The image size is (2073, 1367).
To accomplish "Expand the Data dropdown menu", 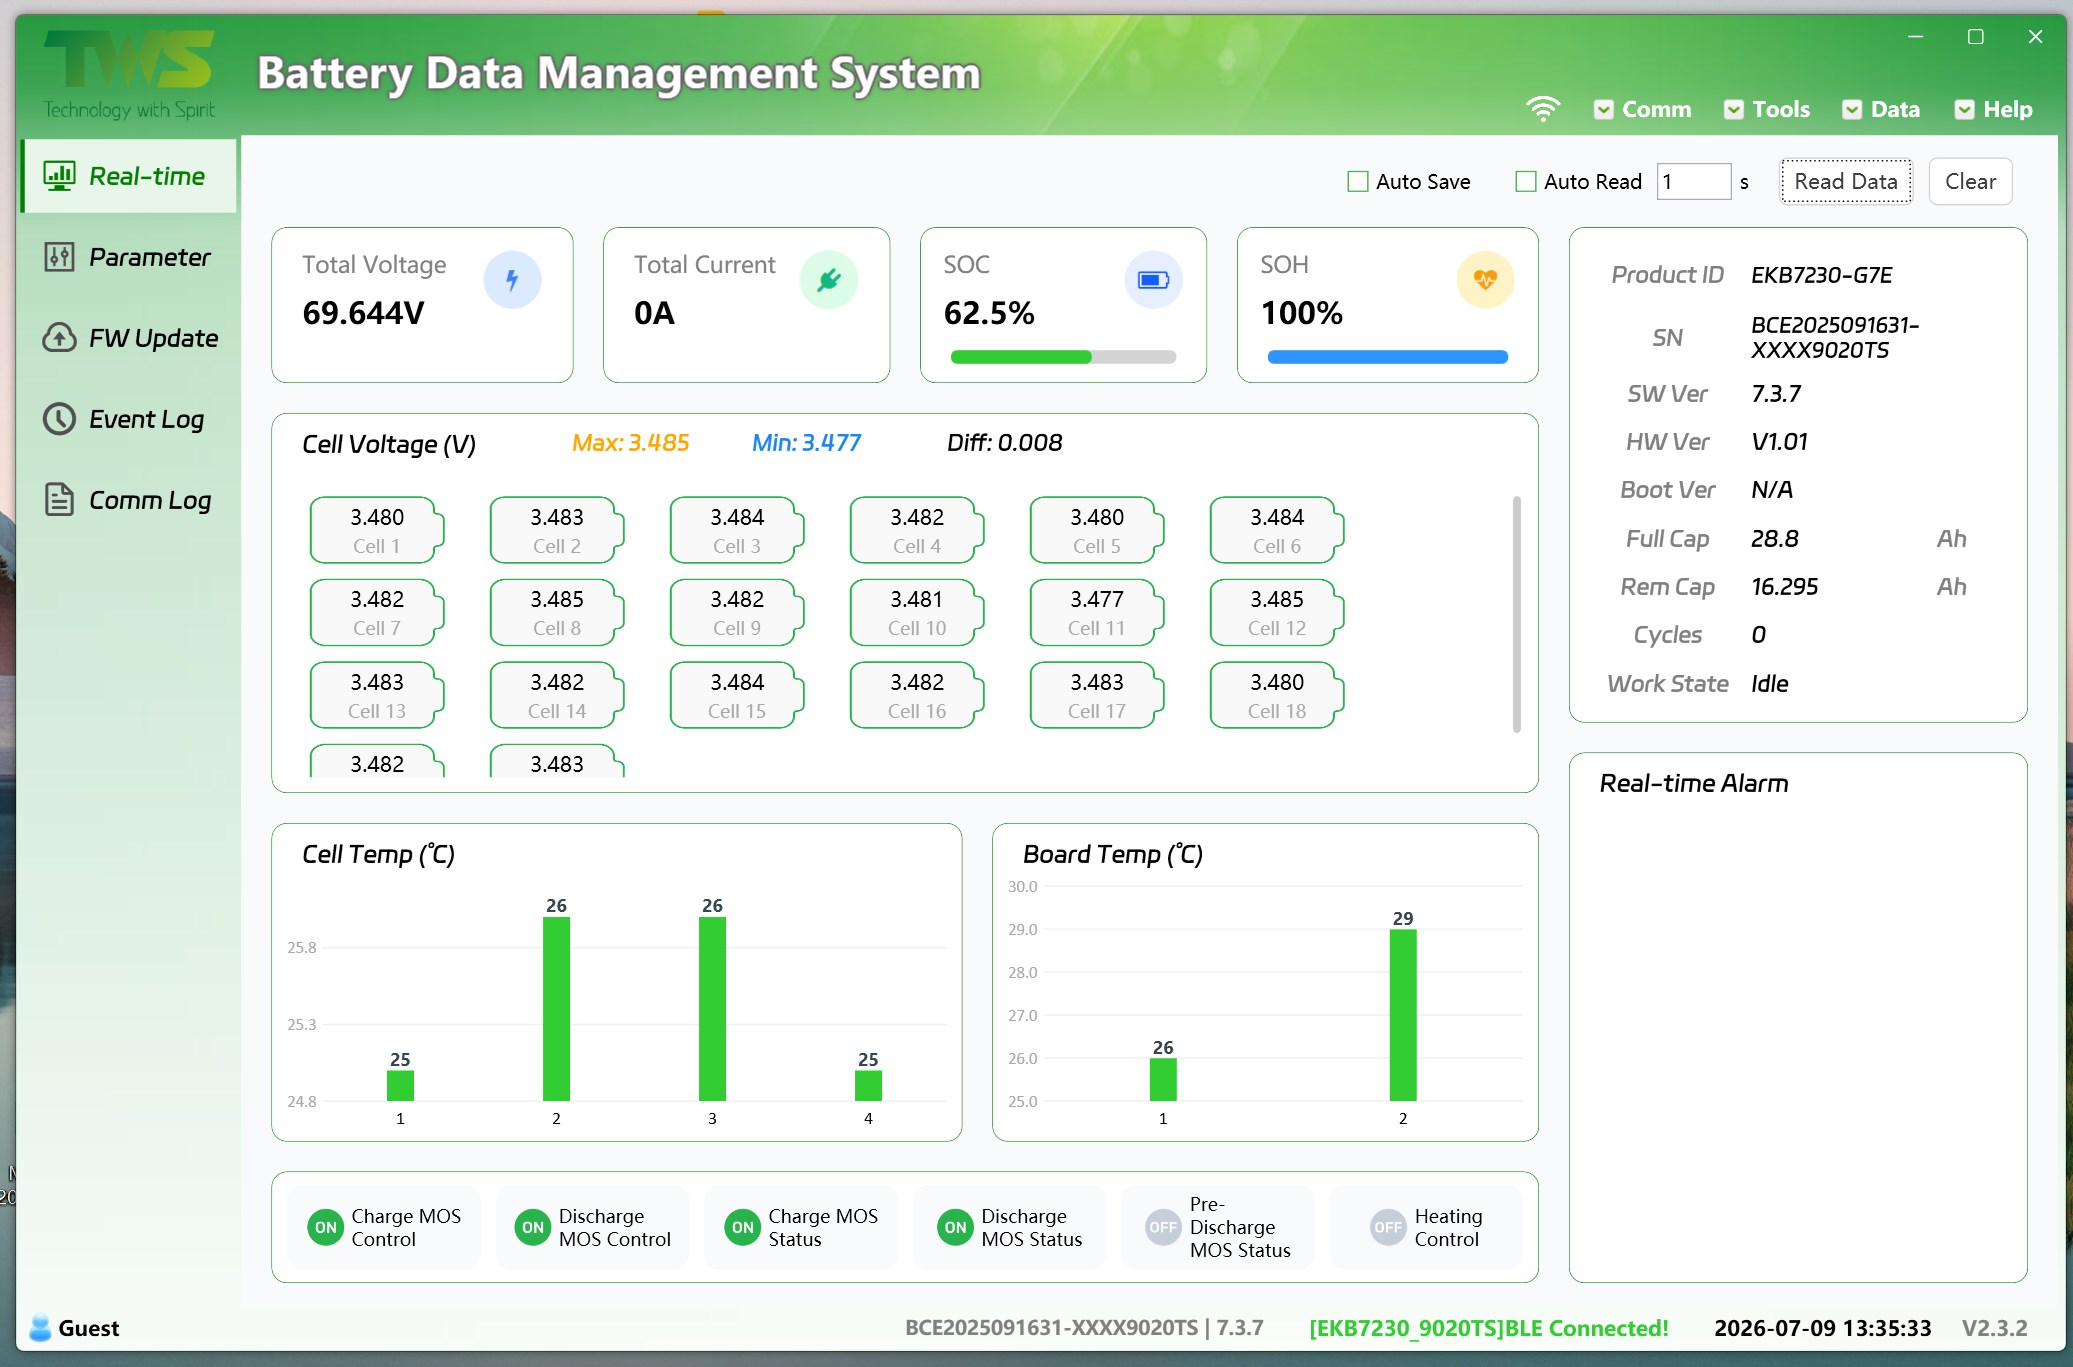I will [x=1881, y=109].
